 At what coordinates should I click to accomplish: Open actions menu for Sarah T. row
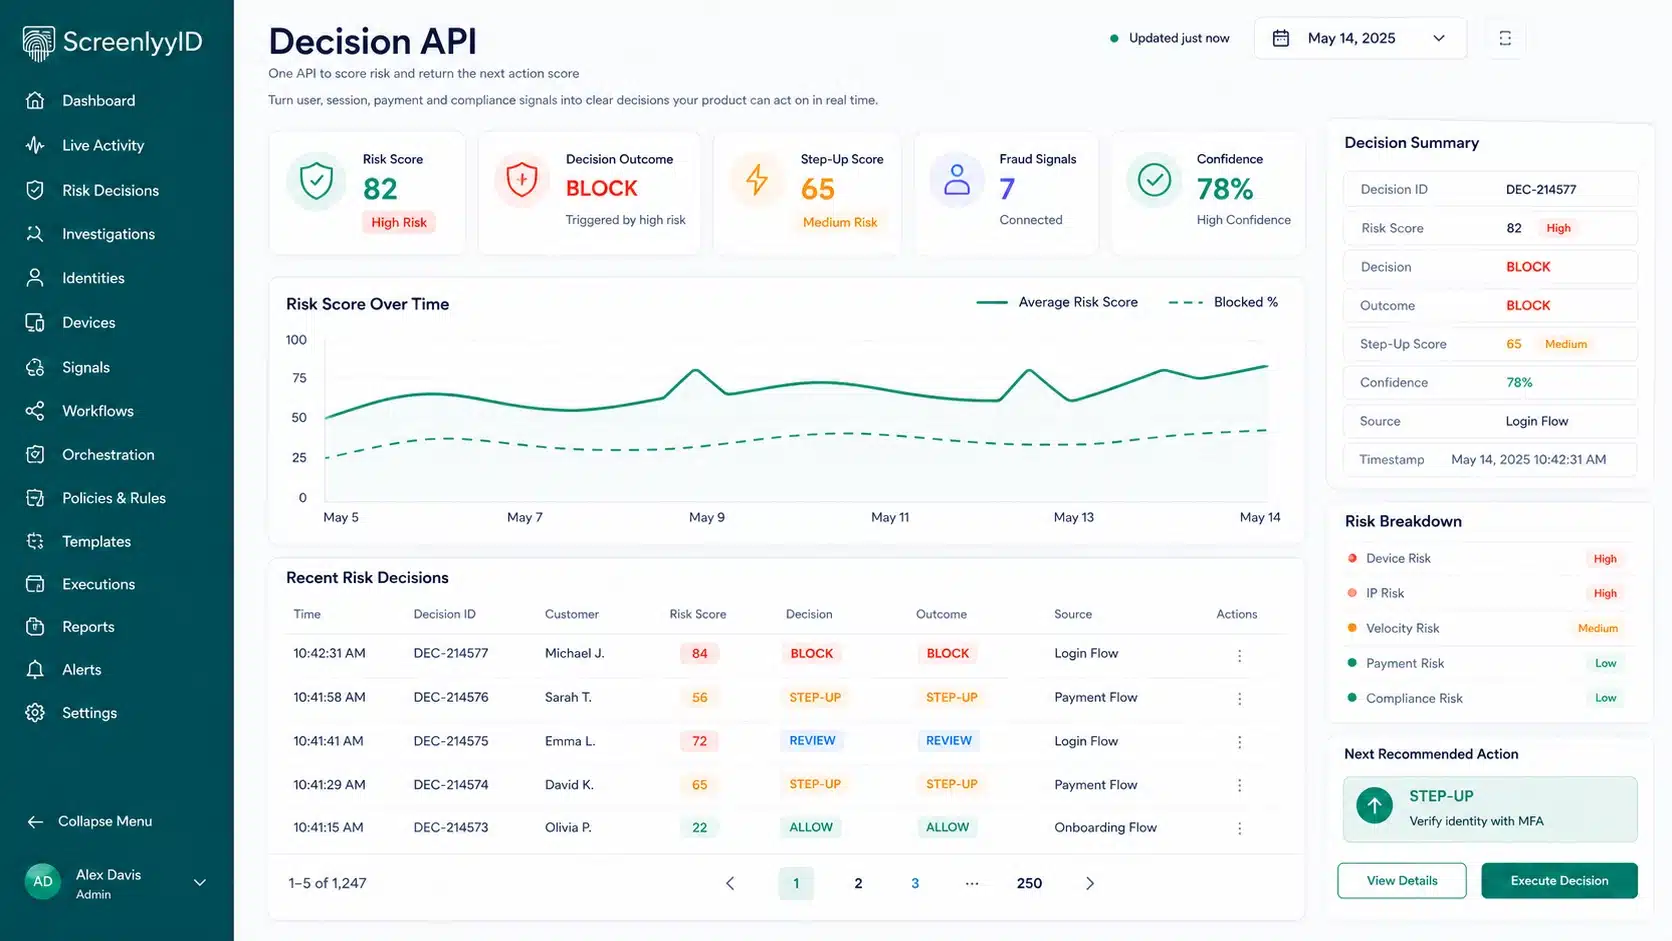(1239, 699)
